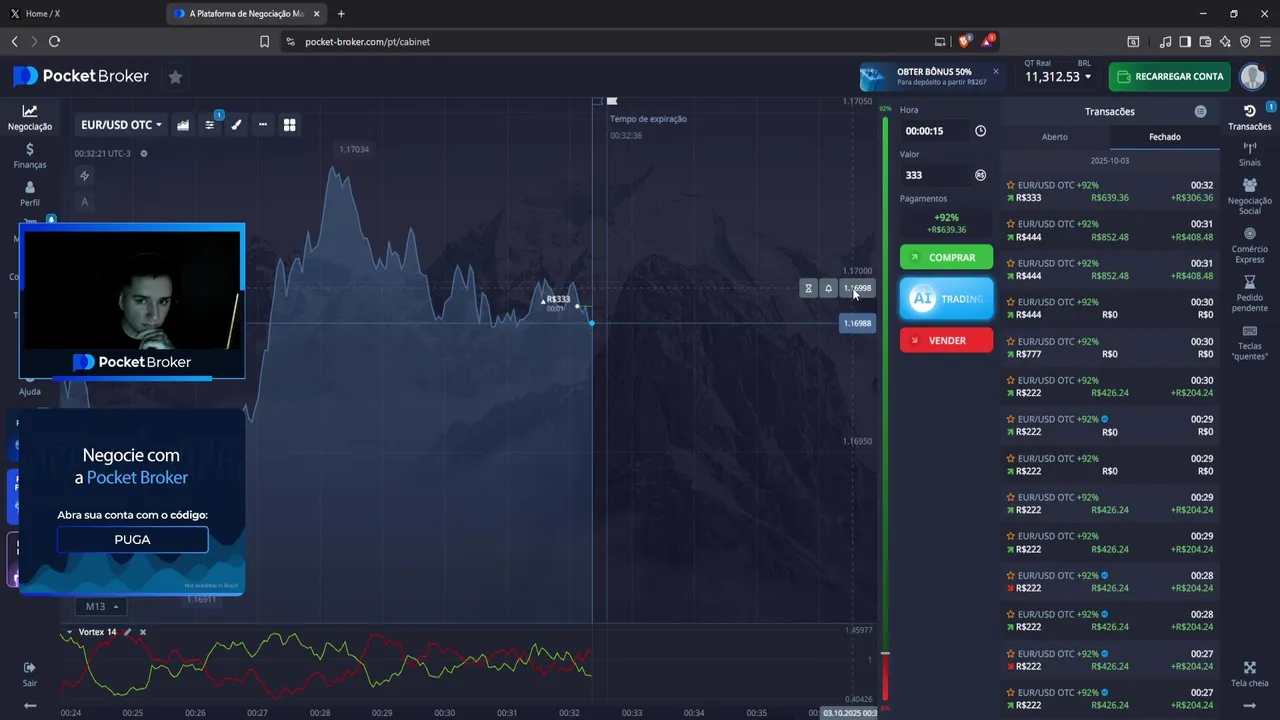Open the R$333 transaction with +R$306.36

(1110, 192)
